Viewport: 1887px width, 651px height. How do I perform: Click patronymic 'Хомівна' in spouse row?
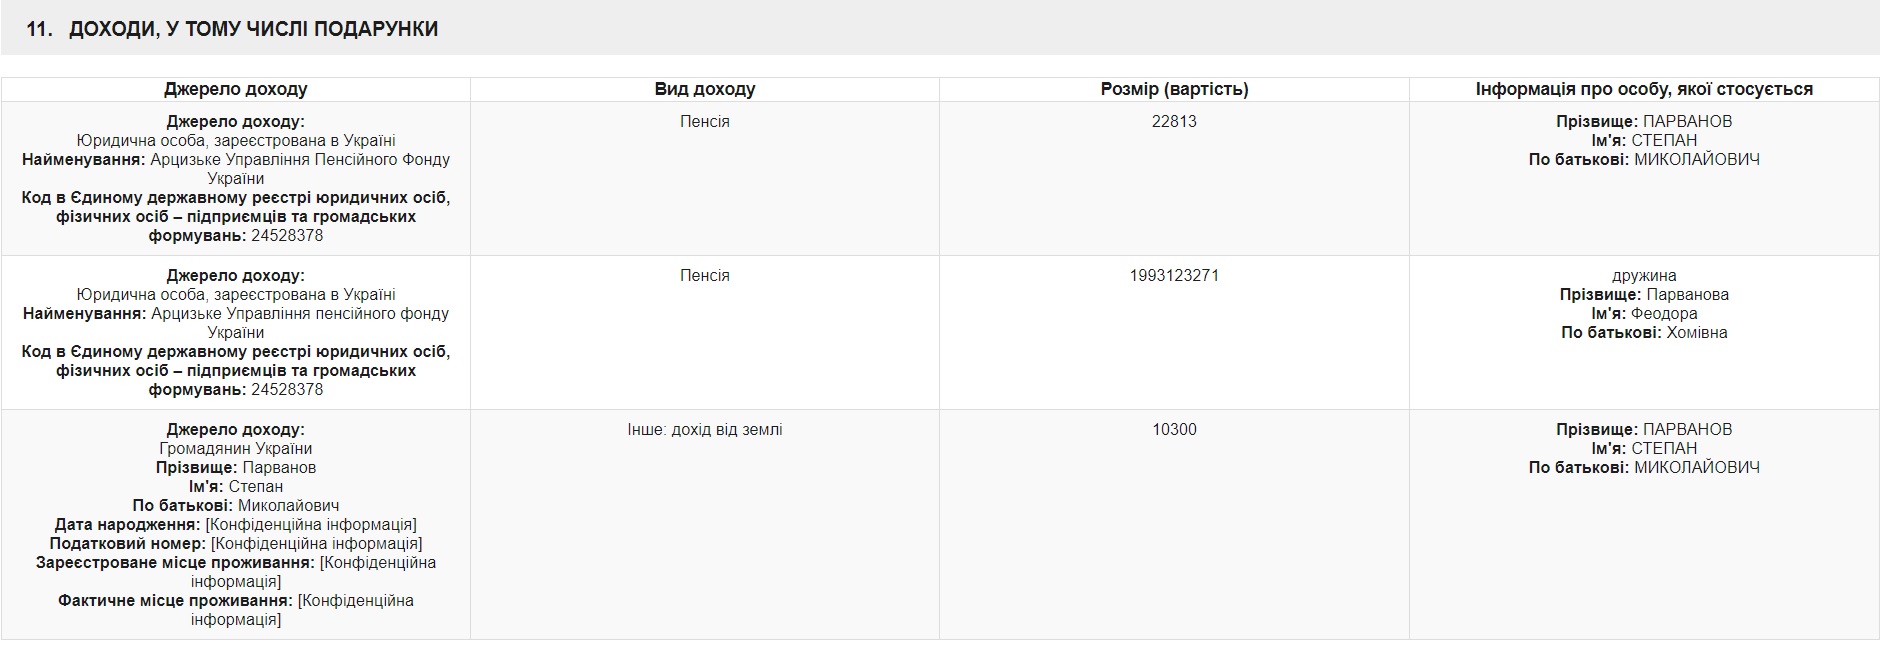1697,332
